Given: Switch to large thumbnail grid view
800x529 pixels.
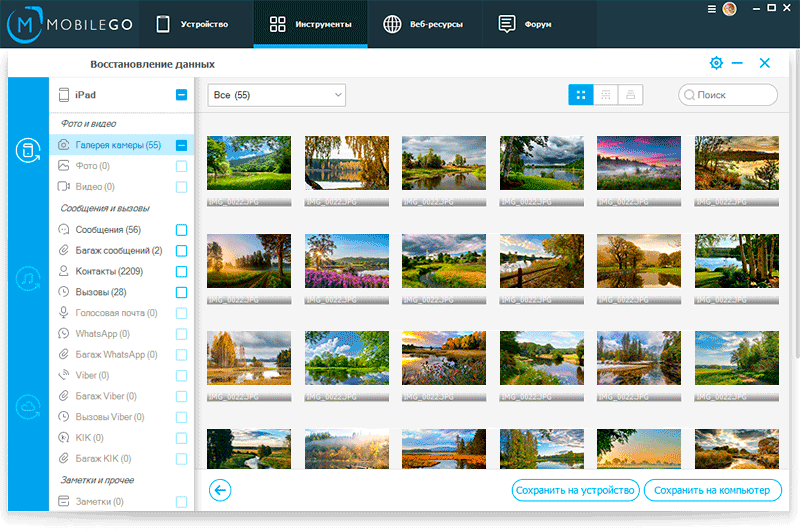Looking at the screenshot, I should pos(581,95).
